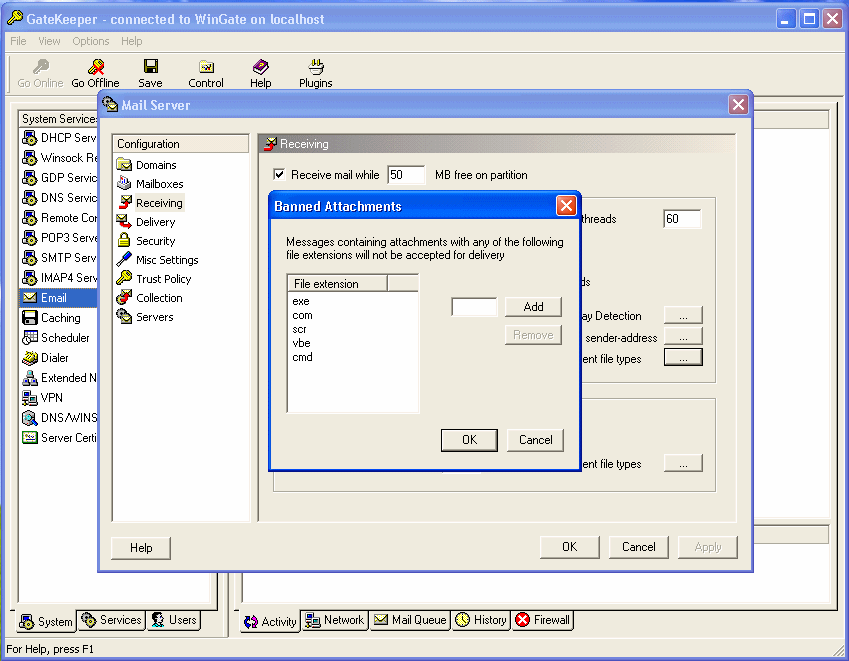Select the Trust Policy key icon
The height and width of the screenshot is (661, 849).
click(x=125, y=278)
